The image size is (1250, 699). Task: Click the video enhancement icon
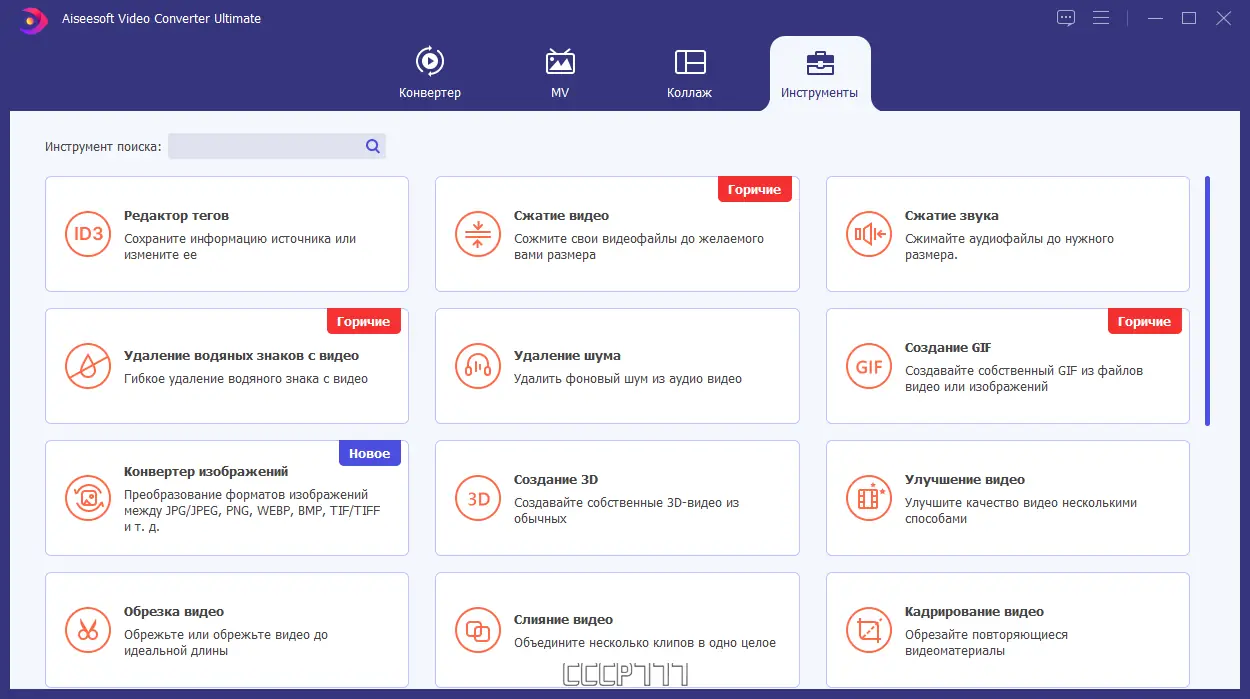coord(869,498)
